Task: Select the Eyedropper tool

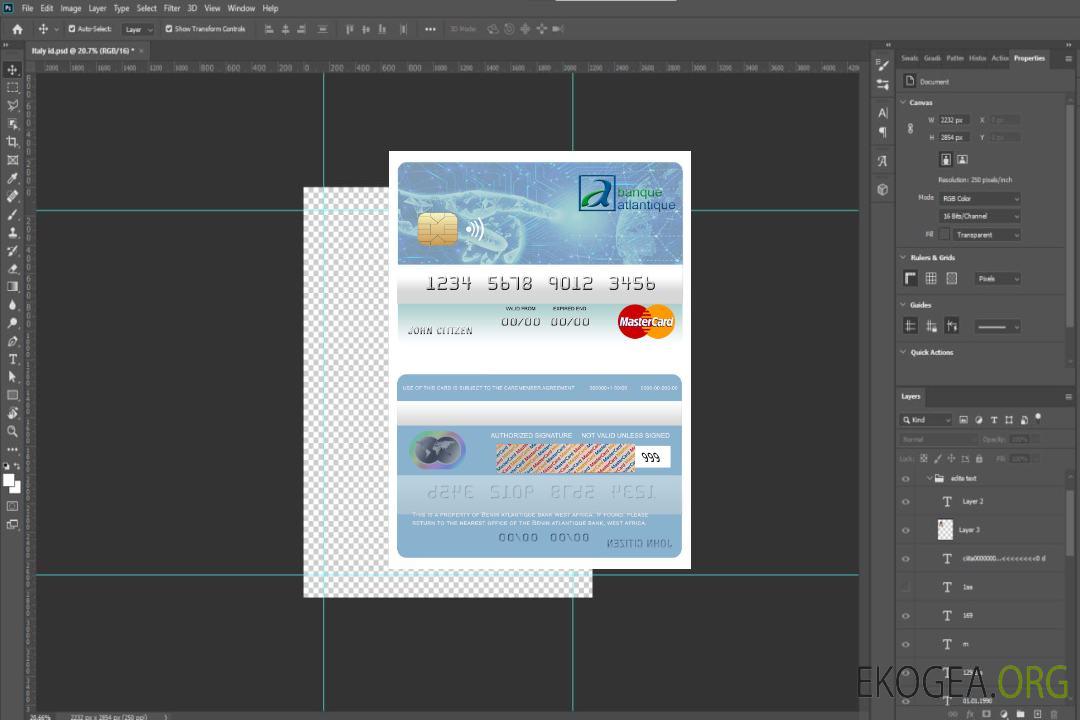Action: (12, 178)
